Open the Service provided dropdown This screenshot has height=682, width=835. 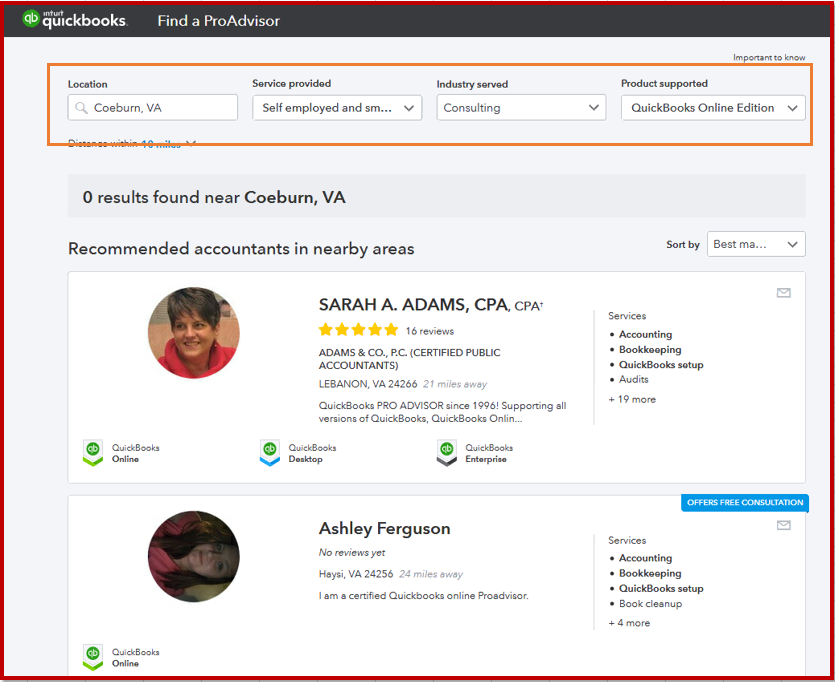[x=337, y=108]
